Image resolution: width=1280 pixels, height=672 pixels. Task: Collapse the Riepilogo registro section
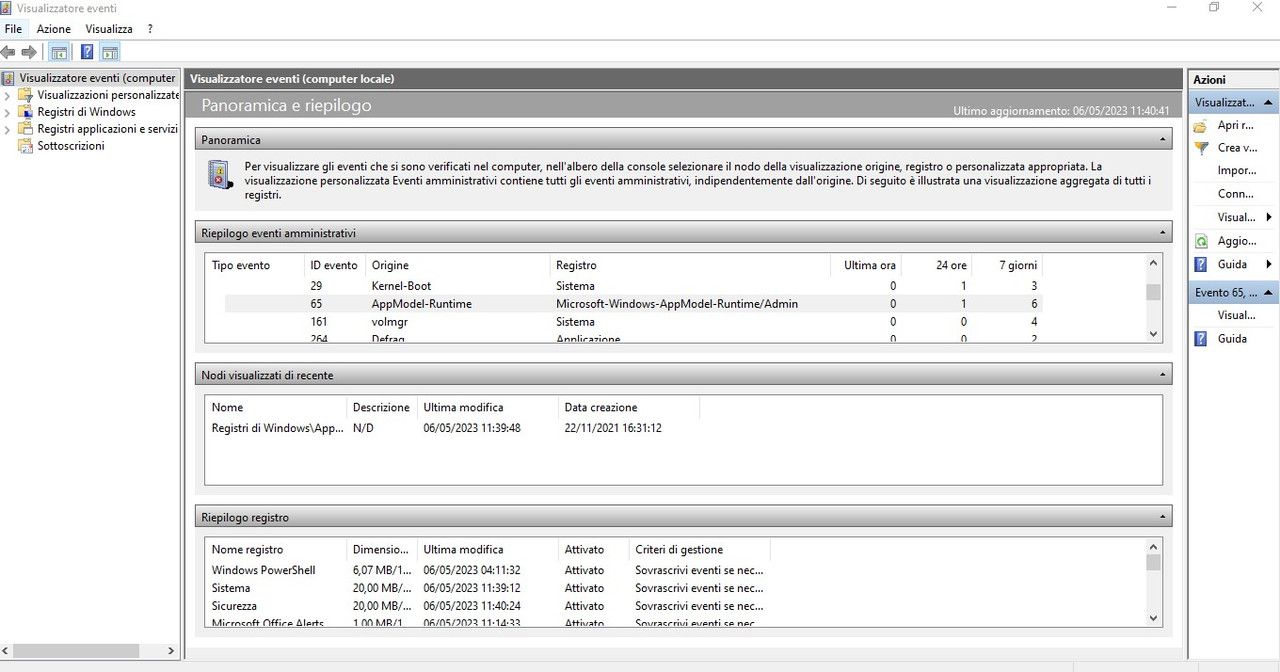point(1163,518)
